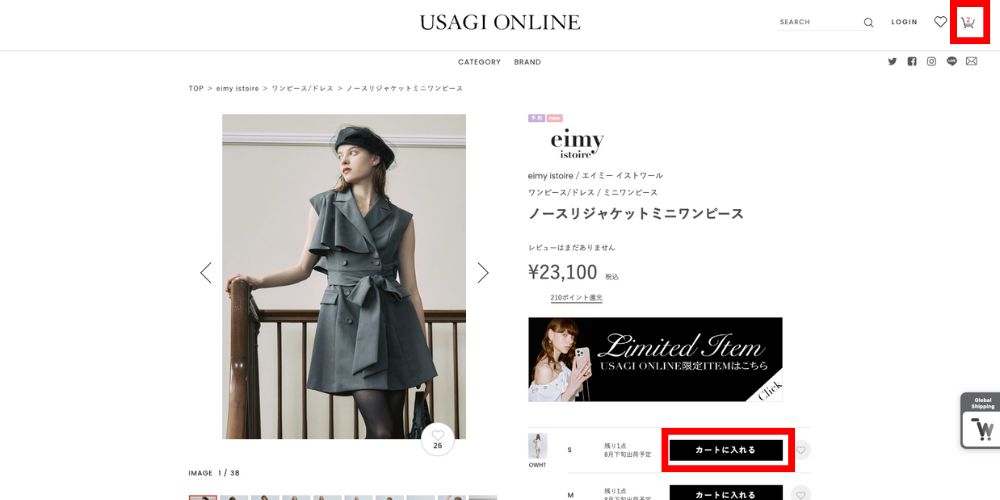Click the SEARCH input field
Viewport: 1000px width, 500px height.
820,22
